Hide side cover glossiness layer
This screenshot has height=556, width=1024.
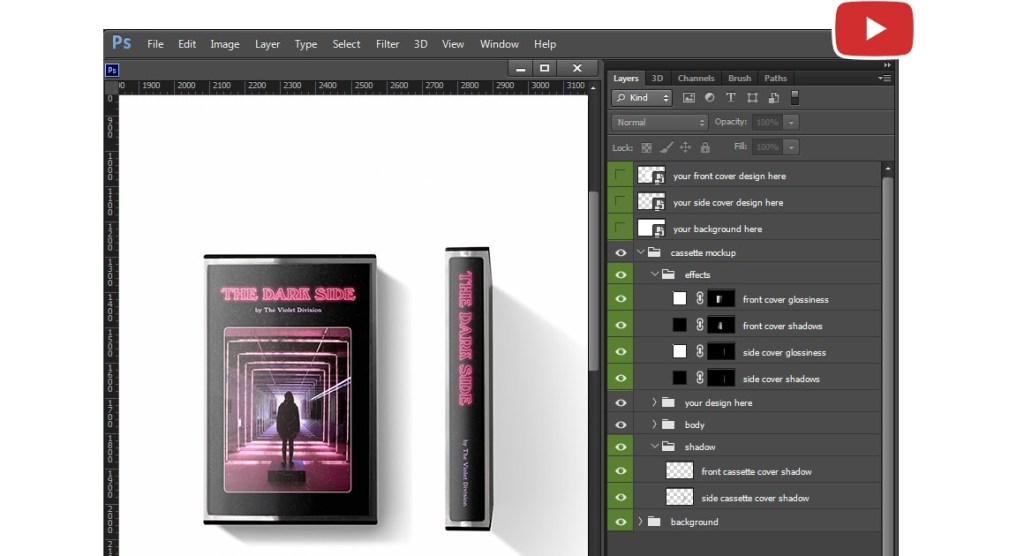tap(620, 352)
